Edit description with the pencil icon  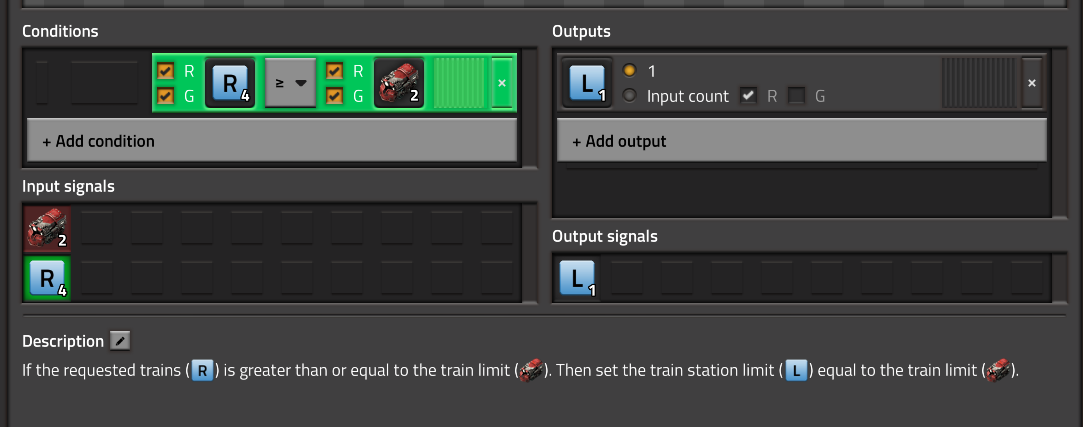click(120, 341)
